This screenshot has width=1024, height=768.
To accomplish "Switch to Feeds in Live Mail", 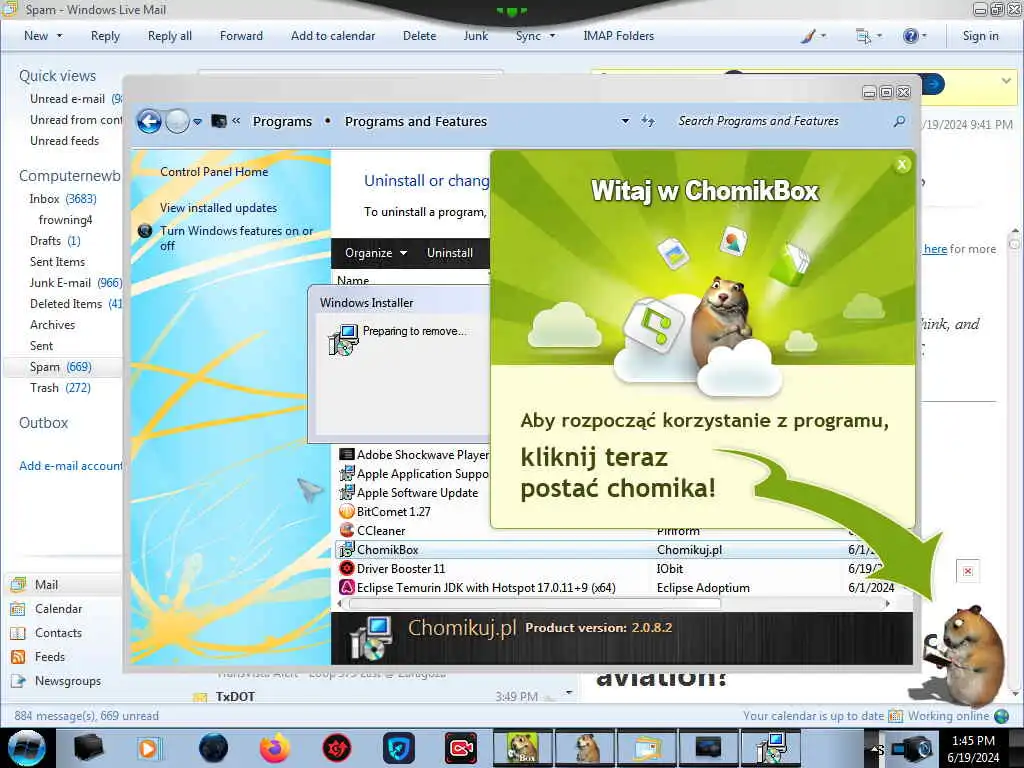I will point(50,657).
